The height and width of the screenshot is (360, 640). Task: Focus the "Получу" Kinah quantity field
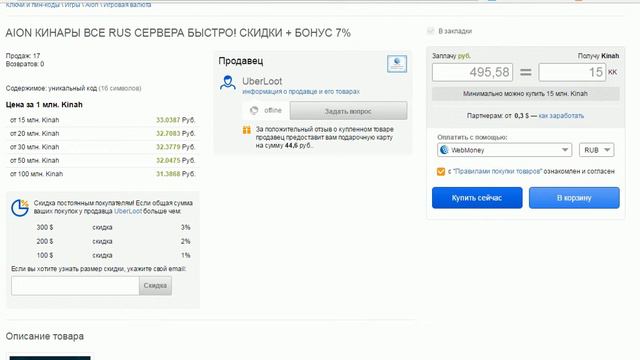[572, 72]
